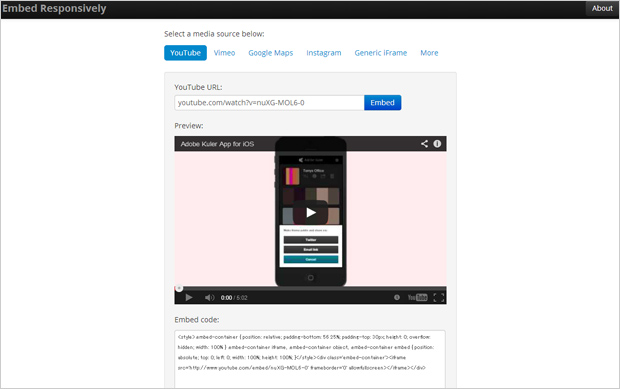Click the share icon on video preview
Image resolution: width=620 pixels, height=389 pixels.
[424, 144]
